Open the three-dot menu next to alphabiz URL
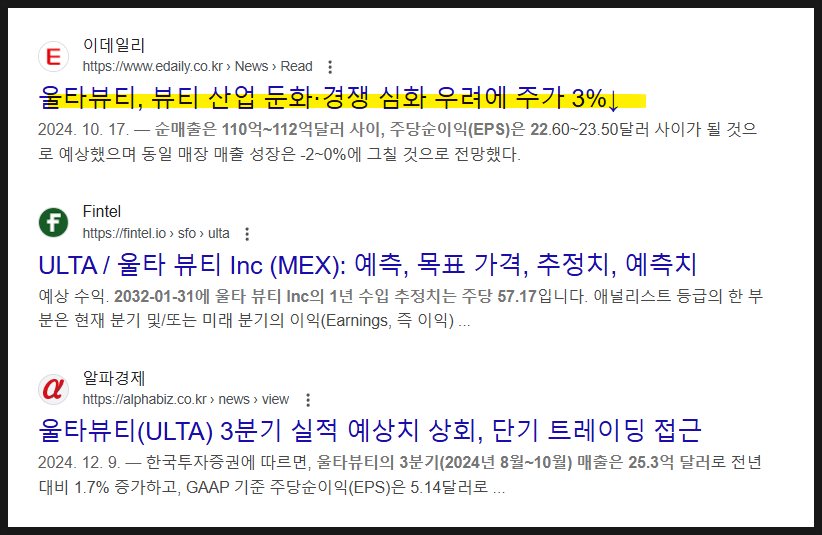 (308, 400)
